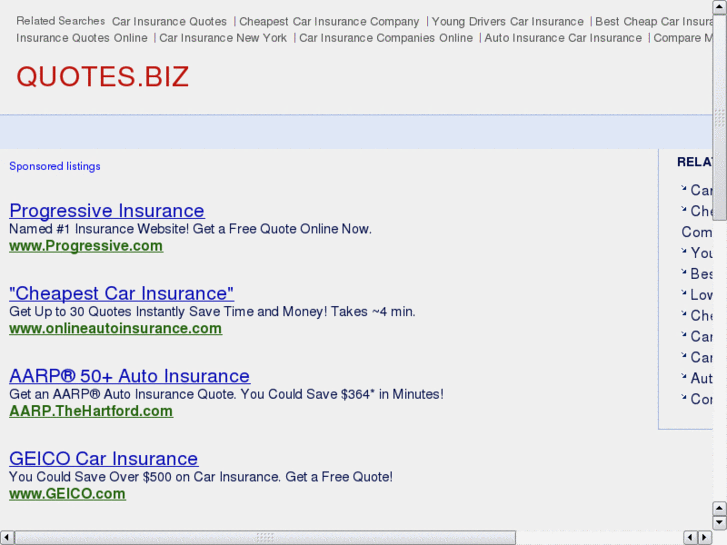Click the upper of the two bottom vertical scrollbar arrows

720,509
